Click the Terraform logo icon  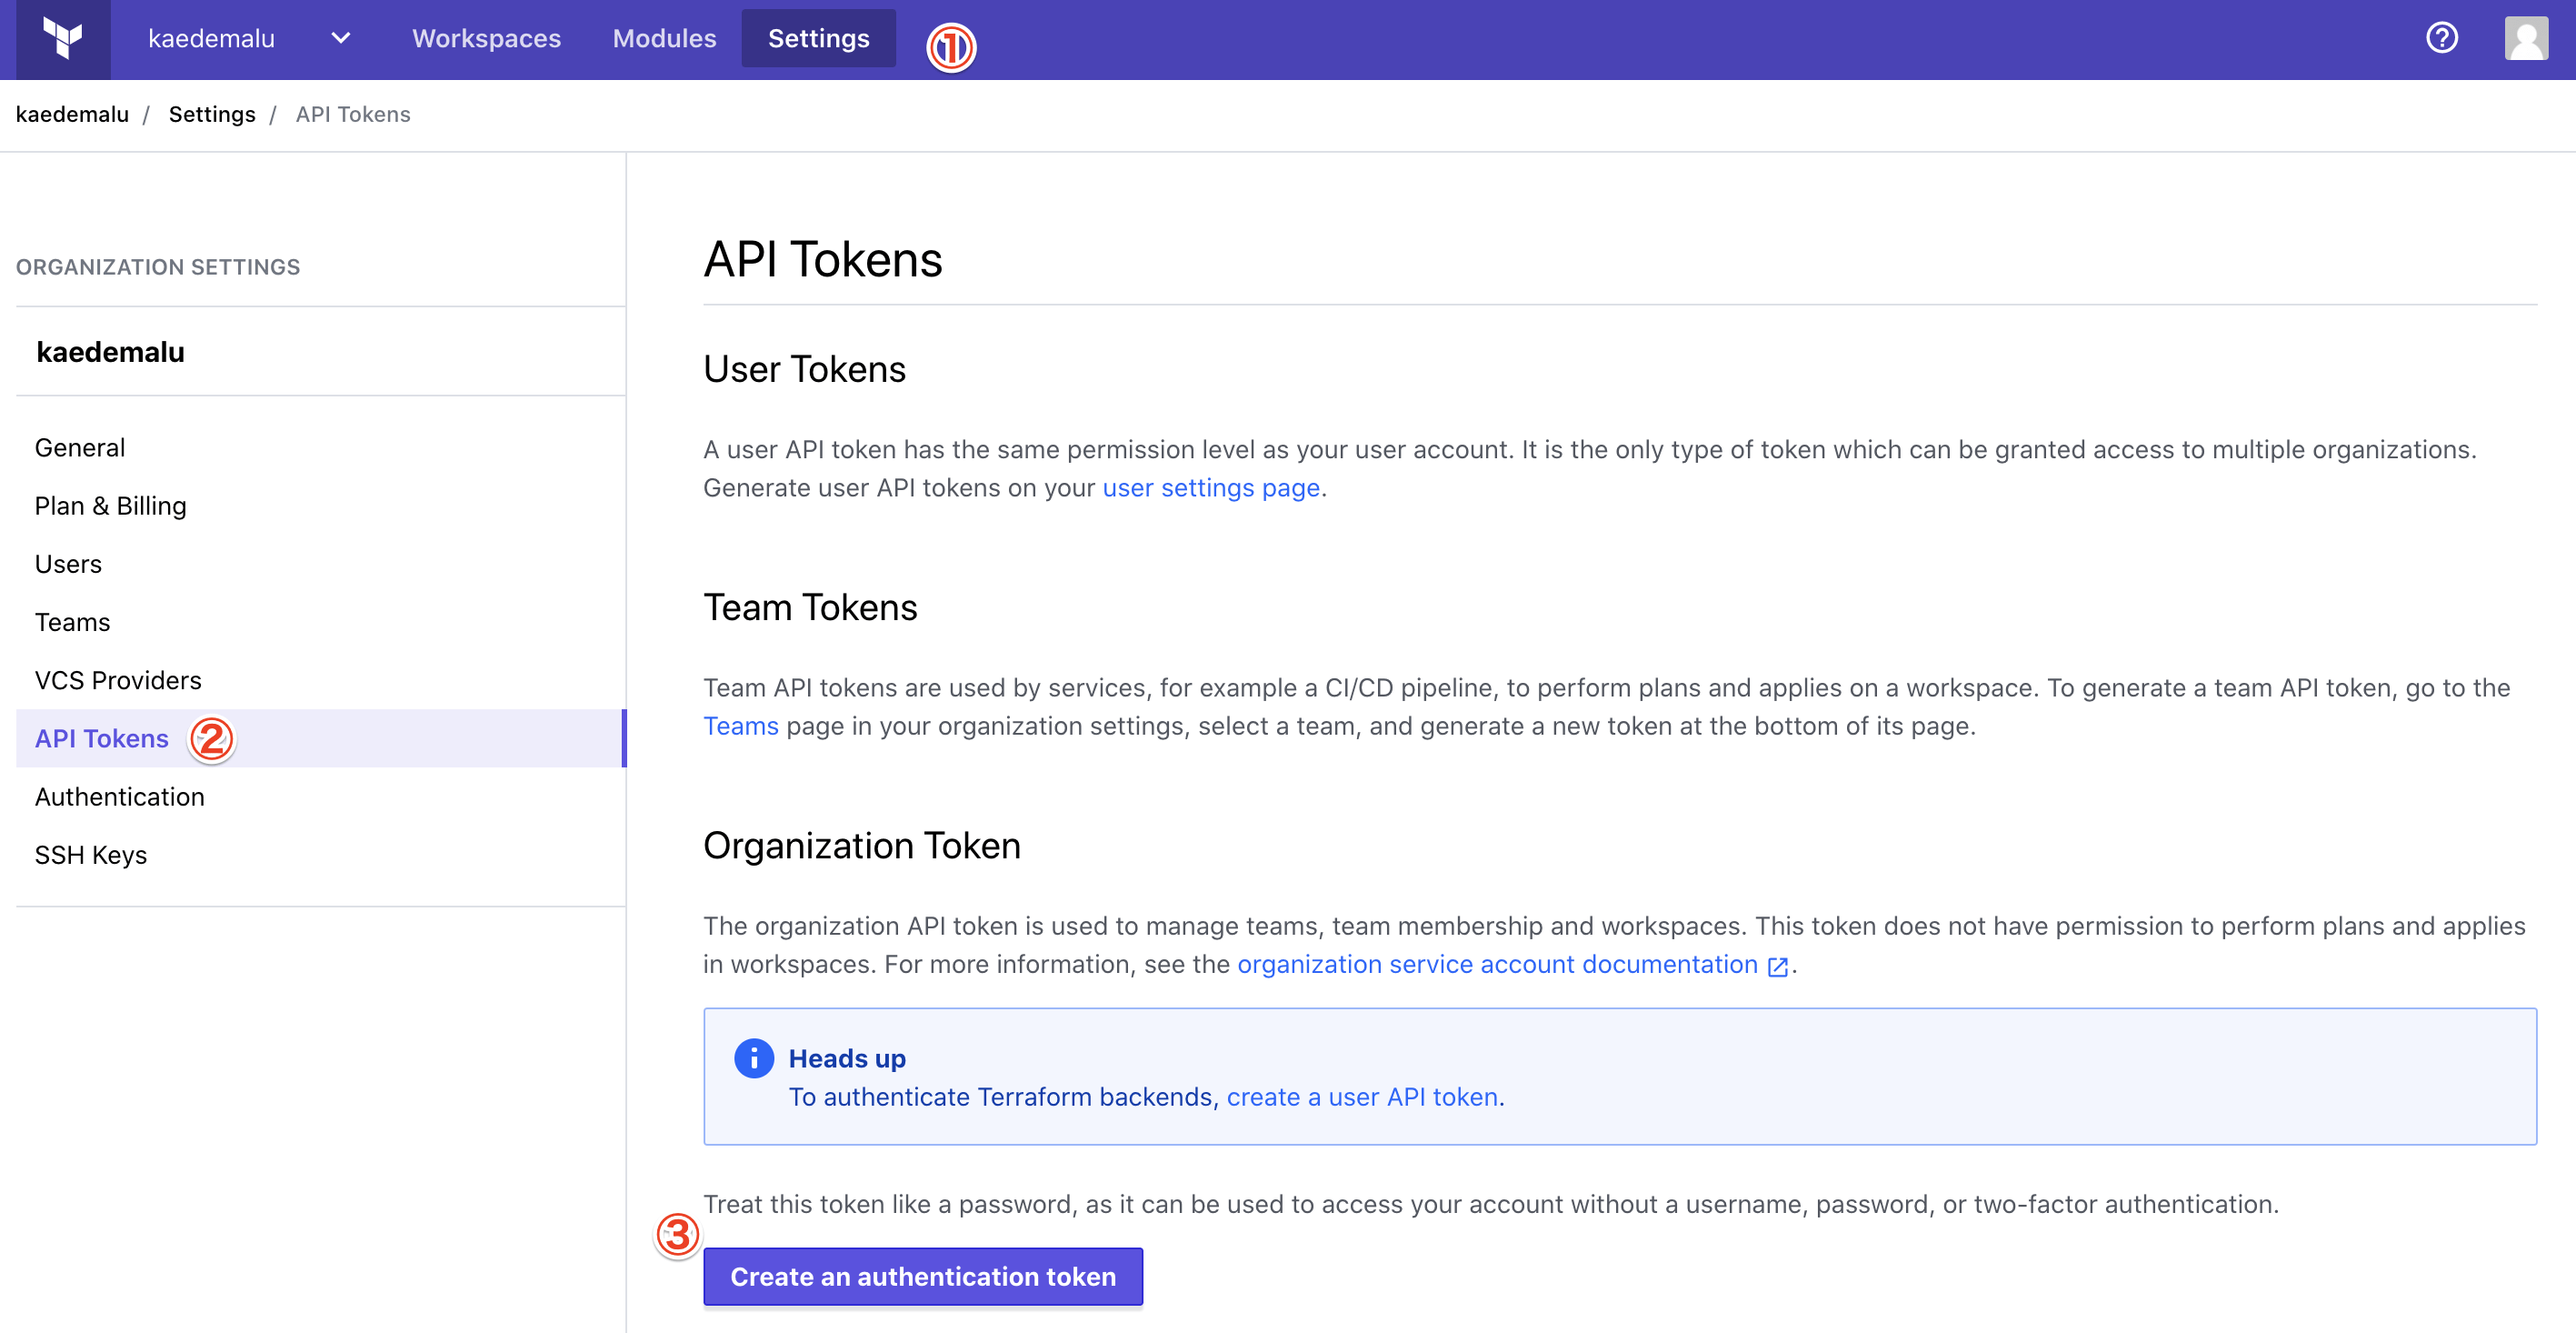pyautogui.click(x=63, y=39)
